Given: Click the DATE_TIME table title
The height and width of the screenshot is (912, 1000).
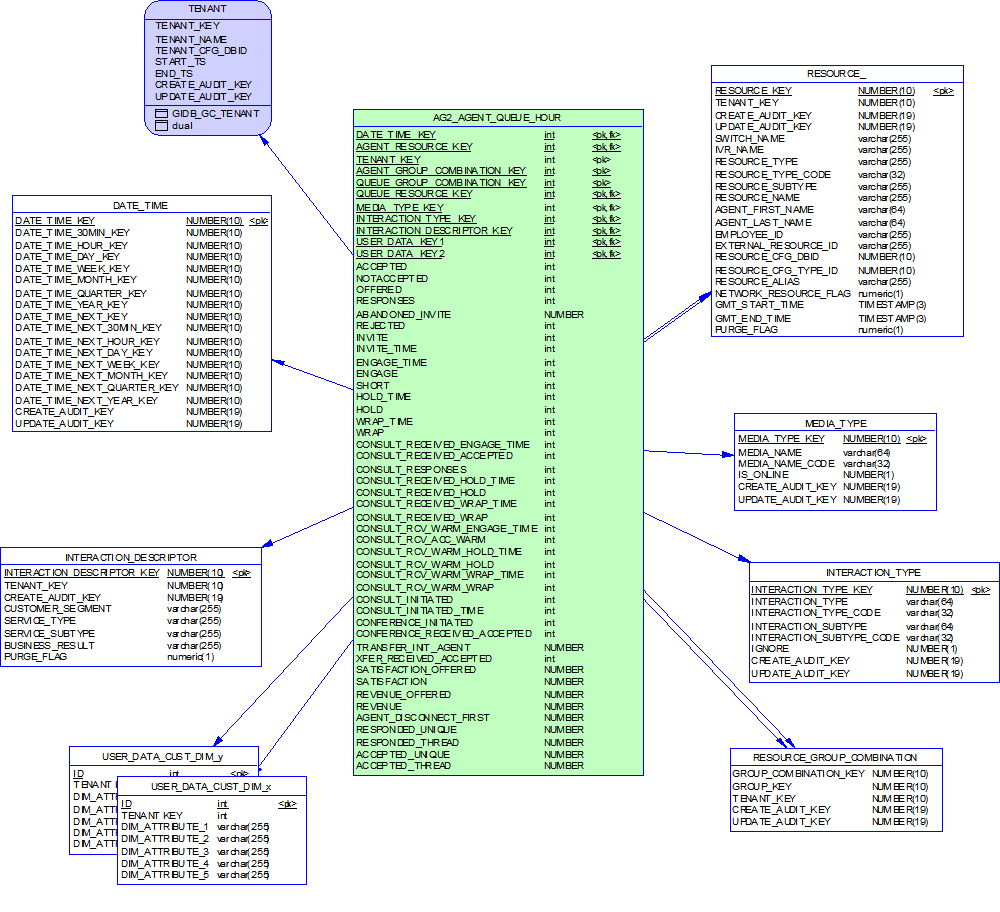Looking at the screenshot, I should (141, 205).
